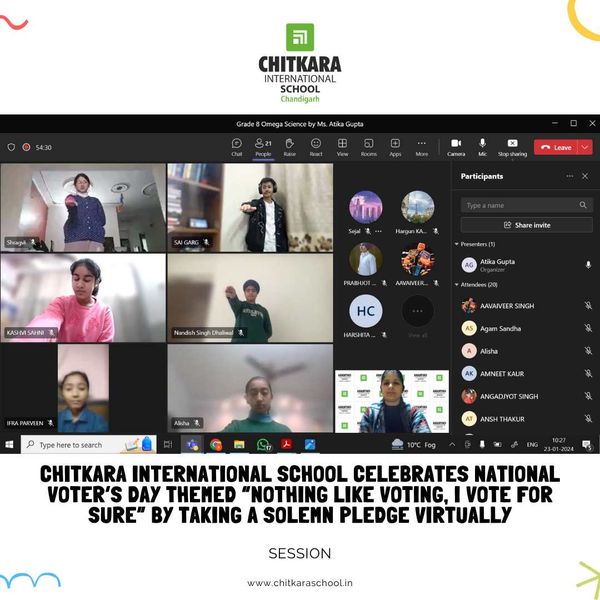This screenshot has width=600, height=600.
Task: Open Participants panel more options ellipsis
Action: 570,176
